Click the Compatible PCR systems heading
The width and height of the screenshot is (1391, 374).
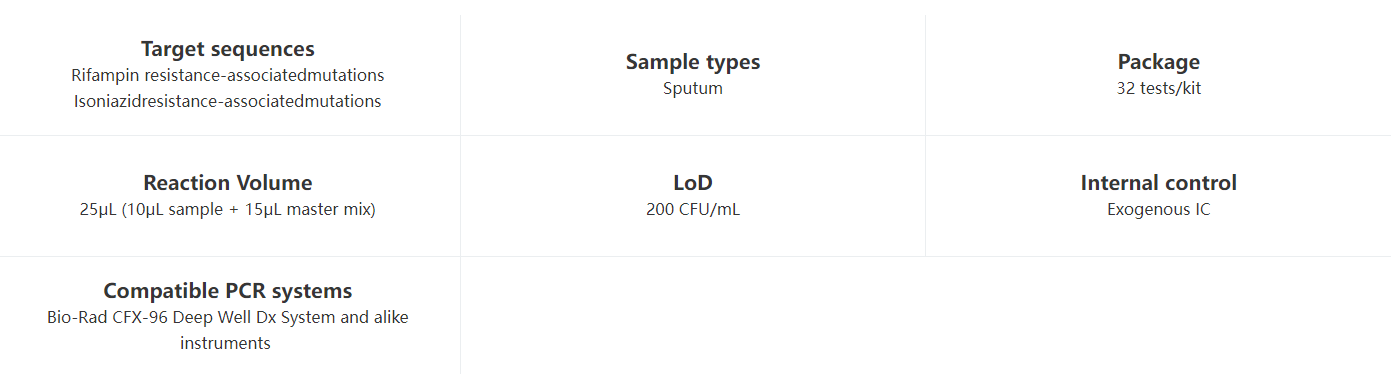pos(228,291)
